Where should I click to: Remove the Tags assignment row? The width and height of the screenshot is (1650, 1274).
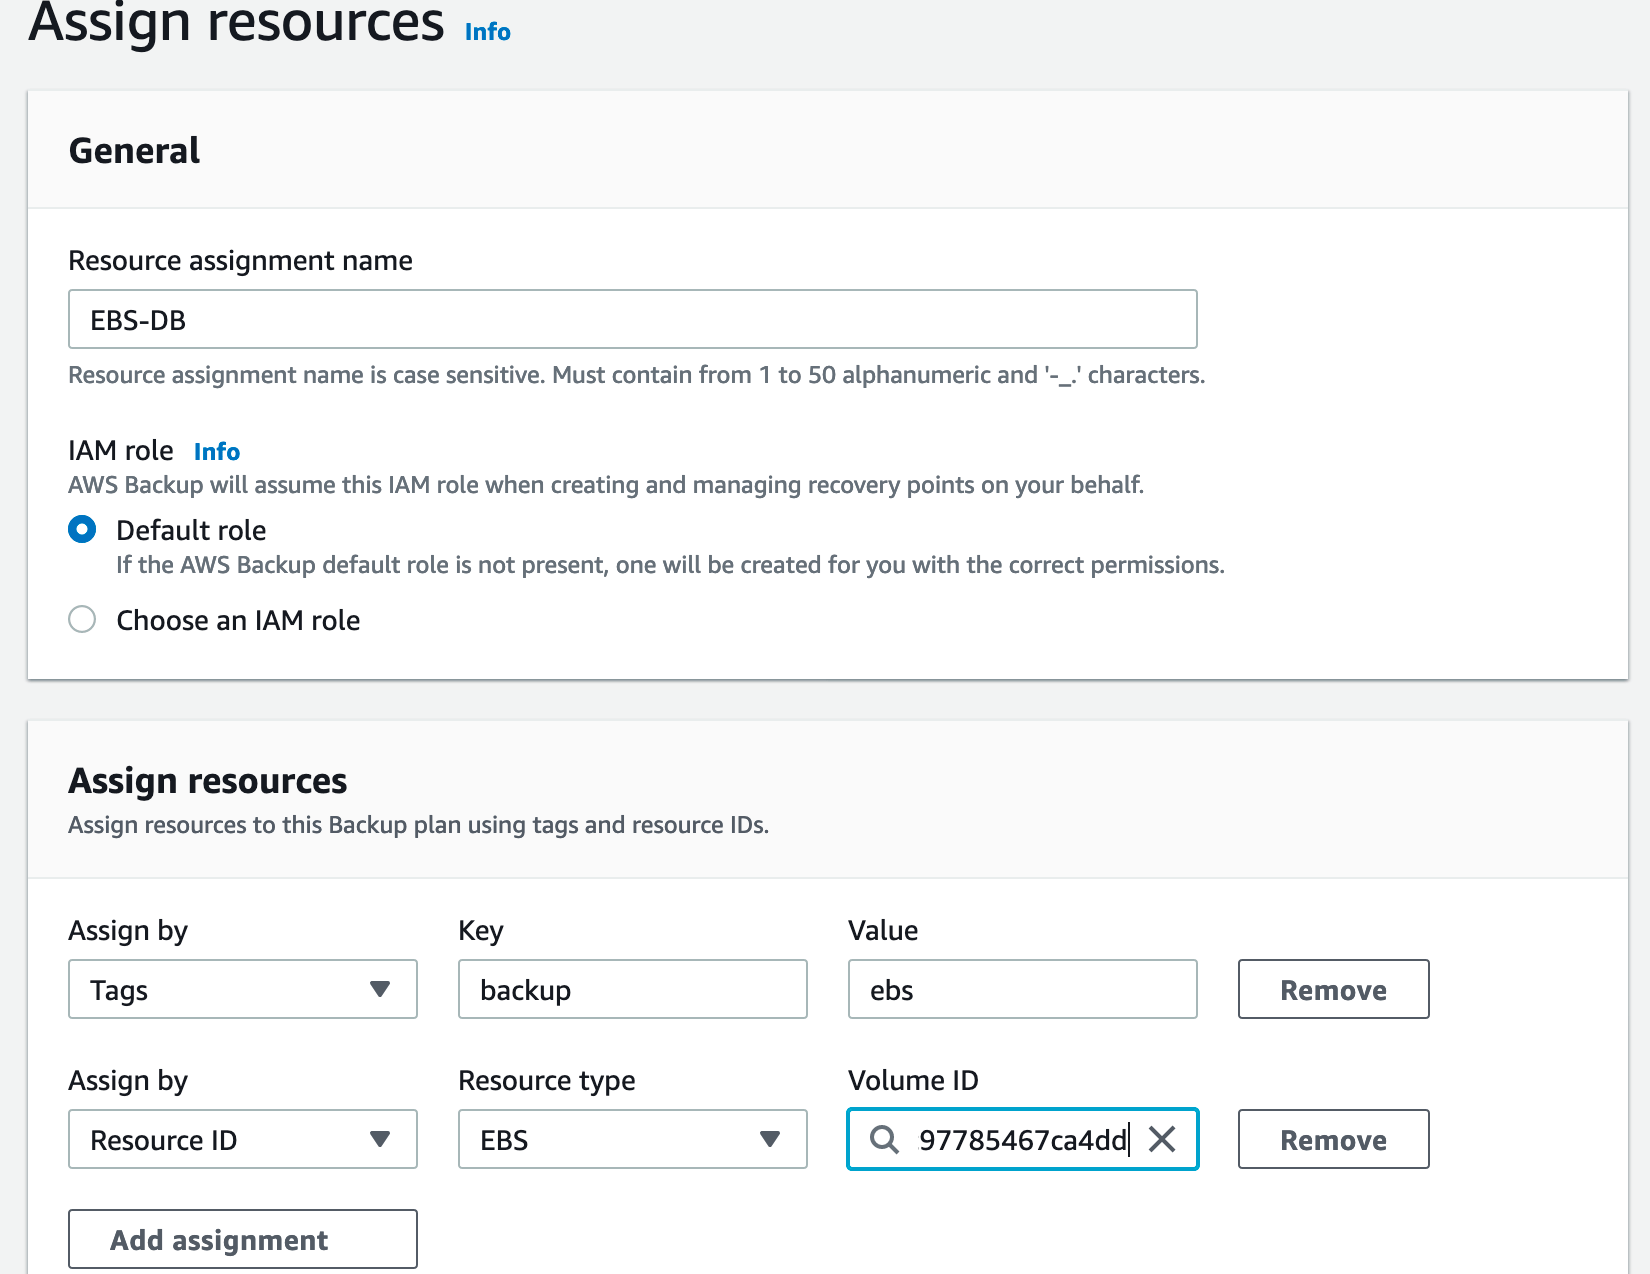pos(1332,990)
